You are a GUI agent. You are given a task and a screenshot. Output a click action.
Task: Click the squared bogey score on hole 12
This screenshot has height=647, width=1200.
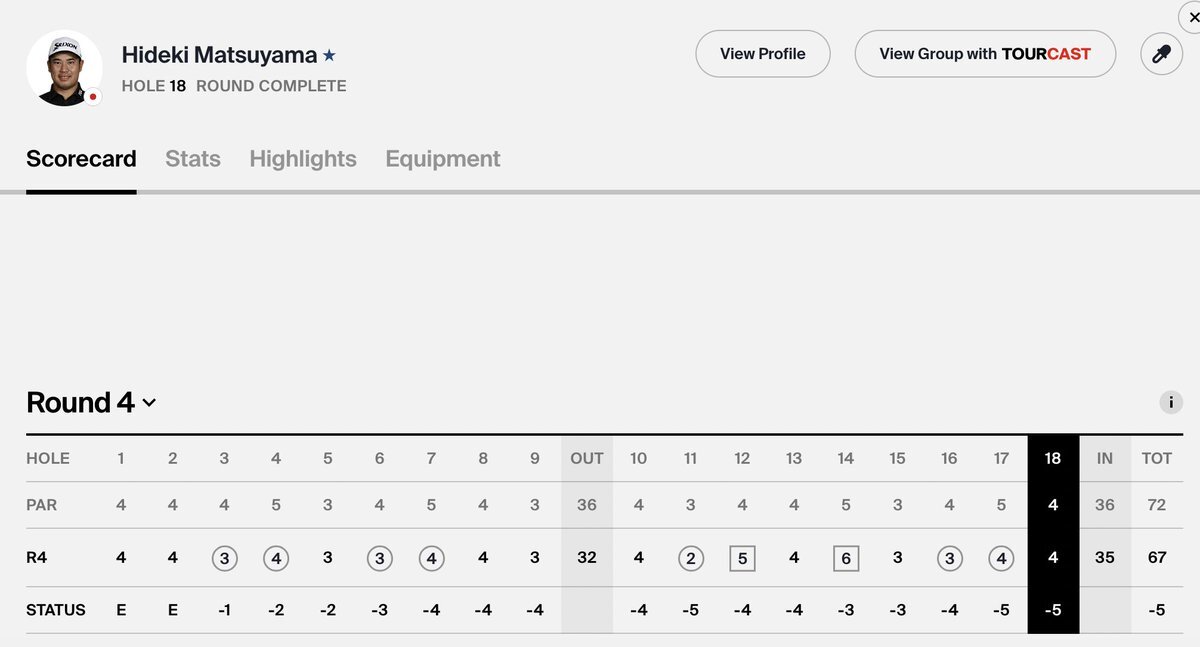(x=742, y=558)
